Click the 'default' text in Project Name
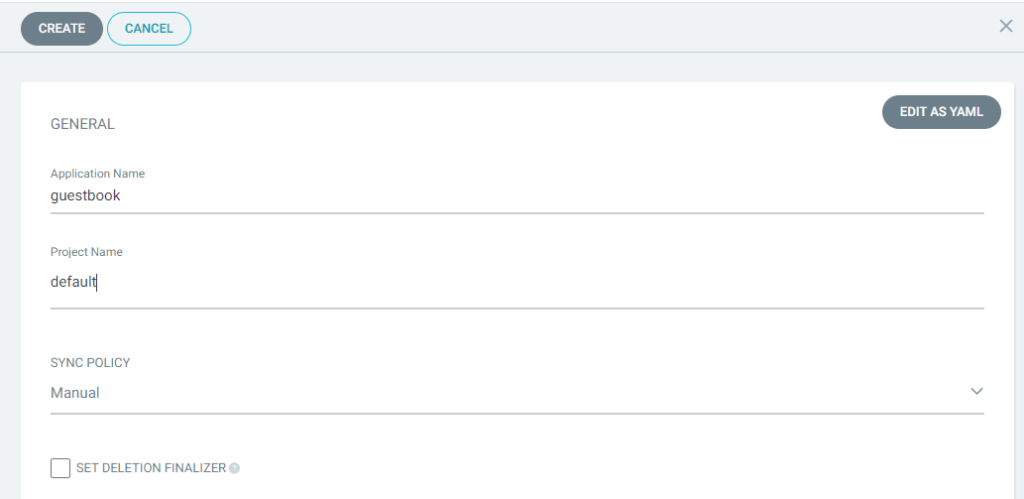1024x499 pixels. (x=73, y=282)
